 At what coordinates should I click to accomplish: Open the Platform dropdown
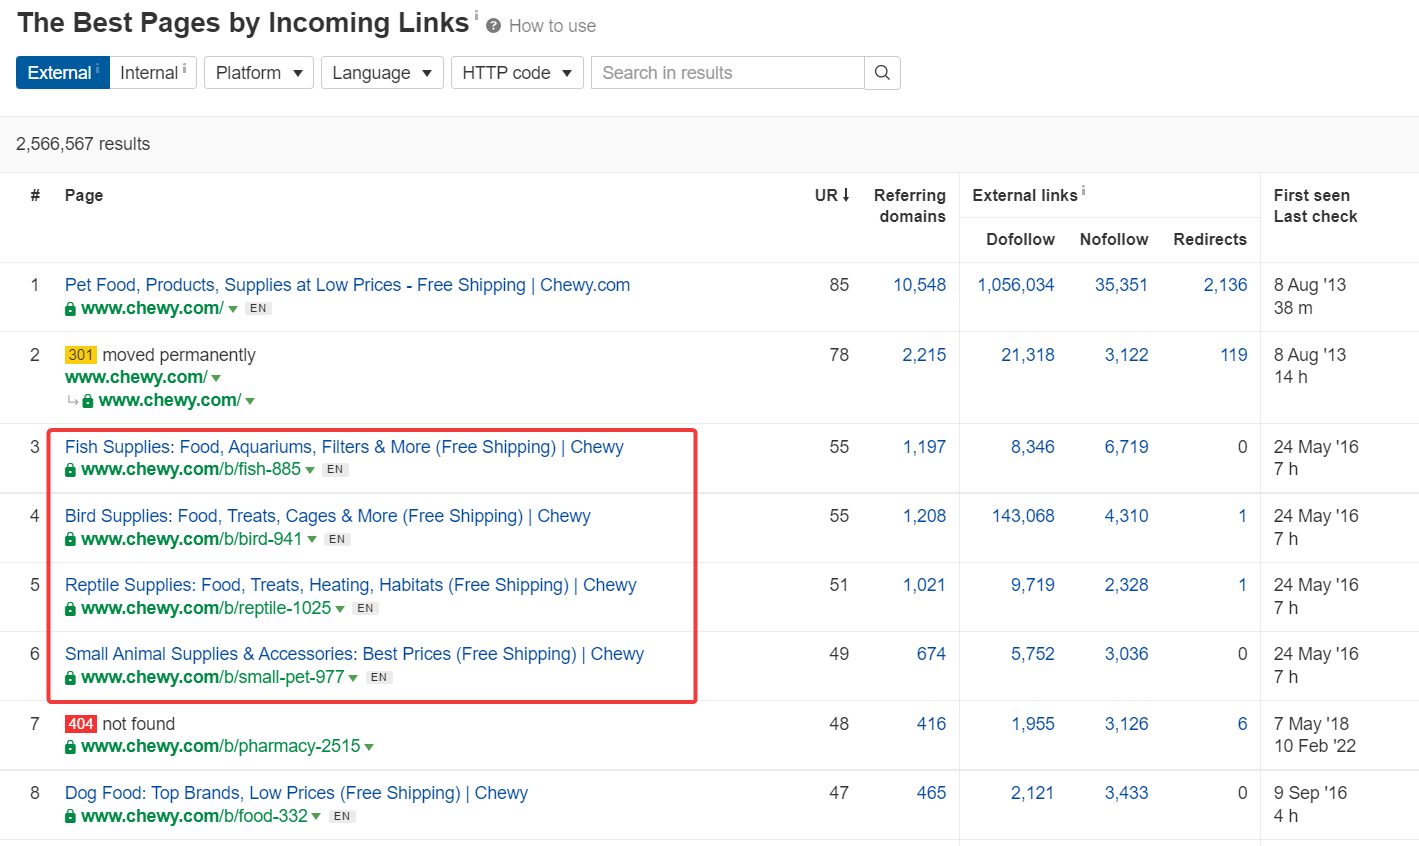point(259,73)
